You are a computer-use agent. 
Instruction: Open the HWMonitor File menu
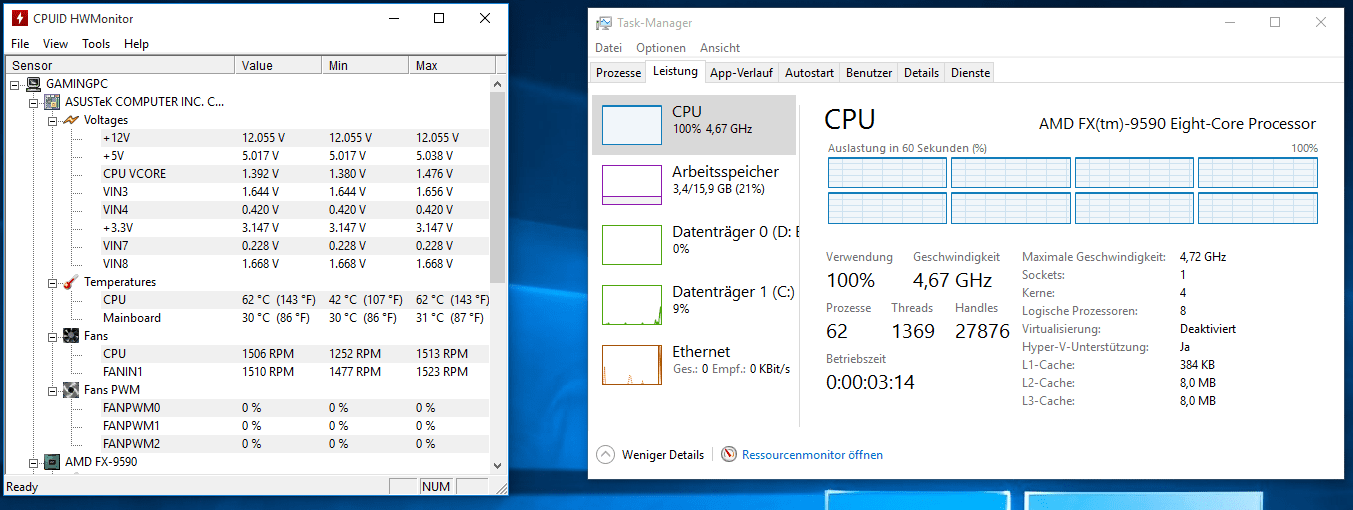20,44
